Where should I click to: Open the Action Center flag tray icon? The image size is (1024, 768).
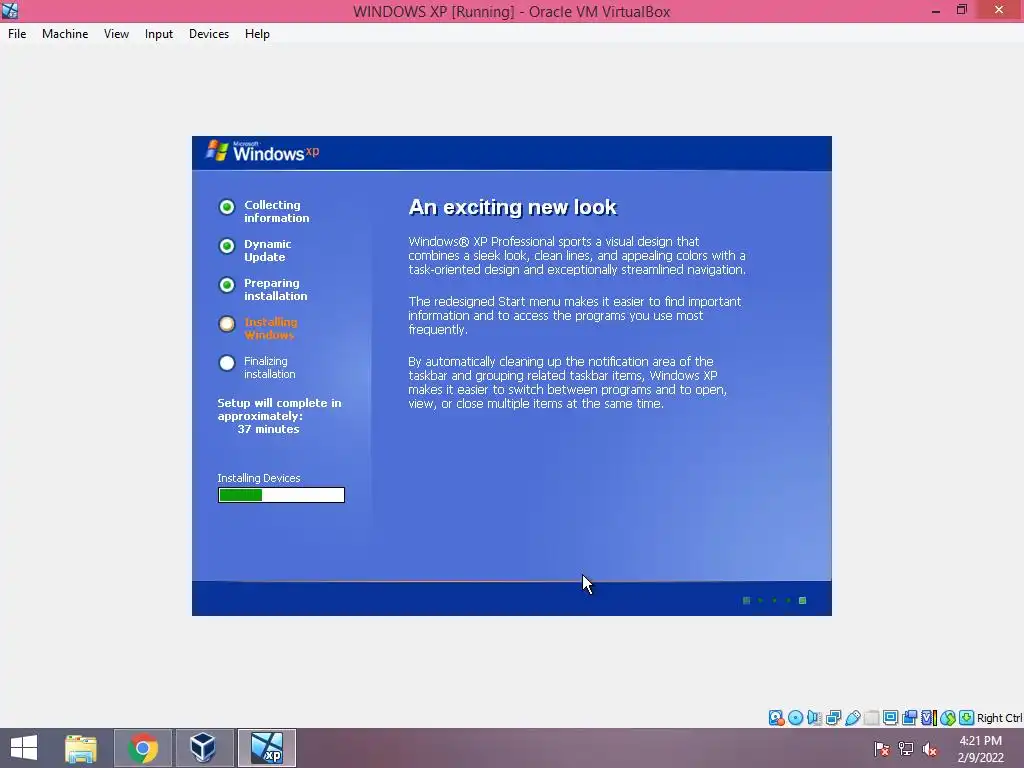point(882,748)
